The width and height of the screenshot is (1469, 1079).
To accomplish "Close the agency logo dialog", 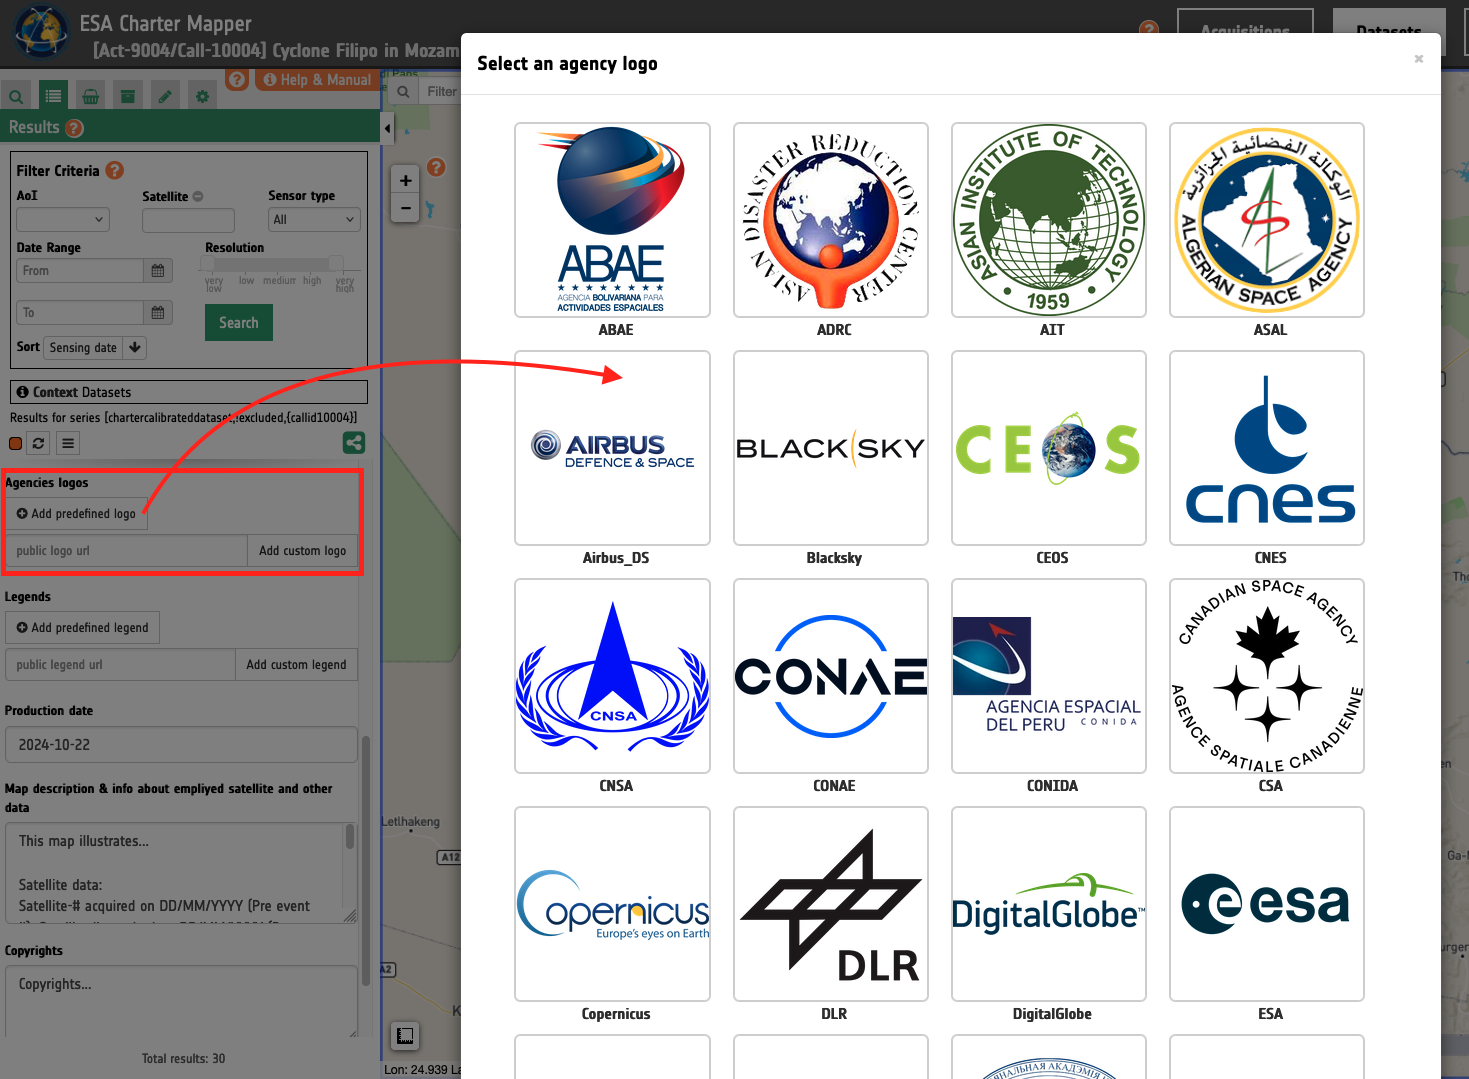I will tap(1418, 59).
